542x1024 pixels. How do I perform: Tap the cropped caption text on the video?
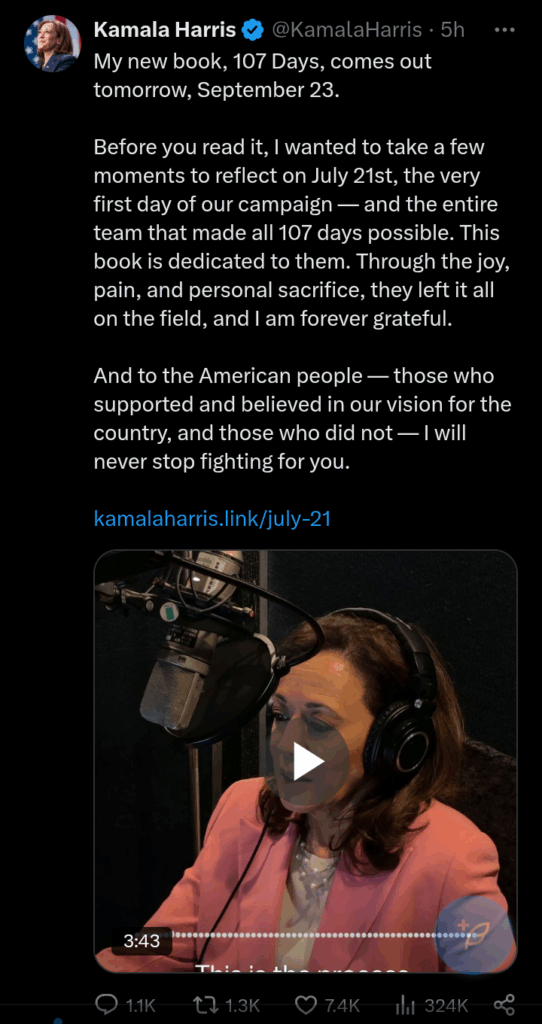(x=302, y=967)
